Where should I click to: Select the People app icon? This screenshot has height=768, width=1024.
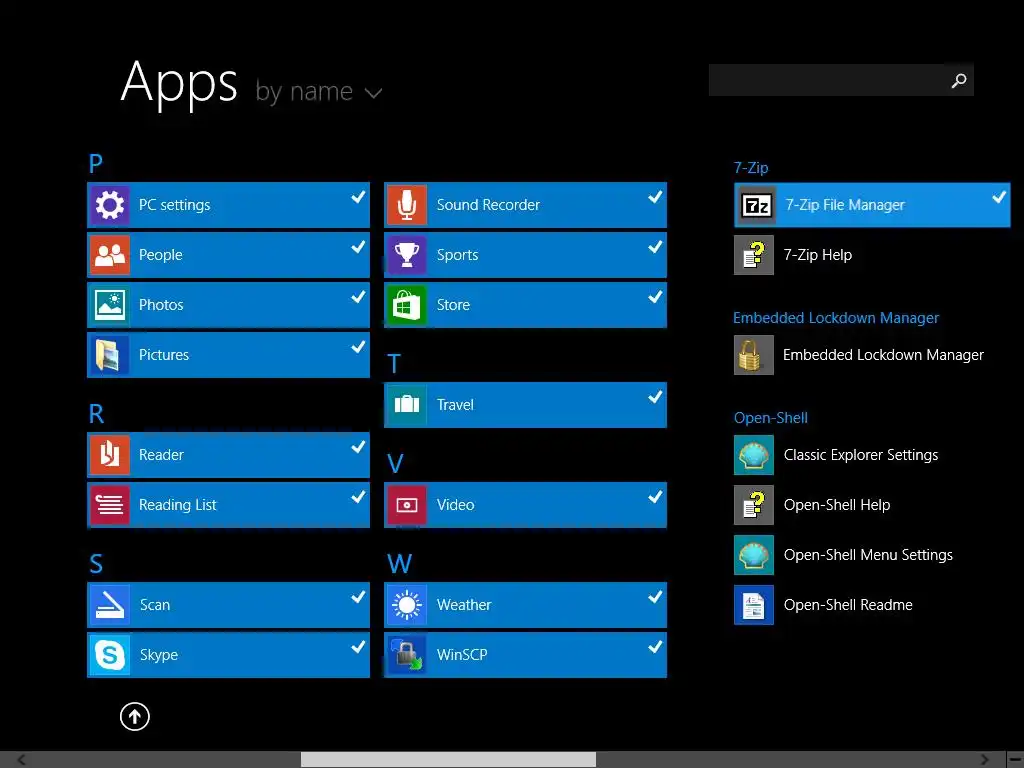tap(110, 255)
